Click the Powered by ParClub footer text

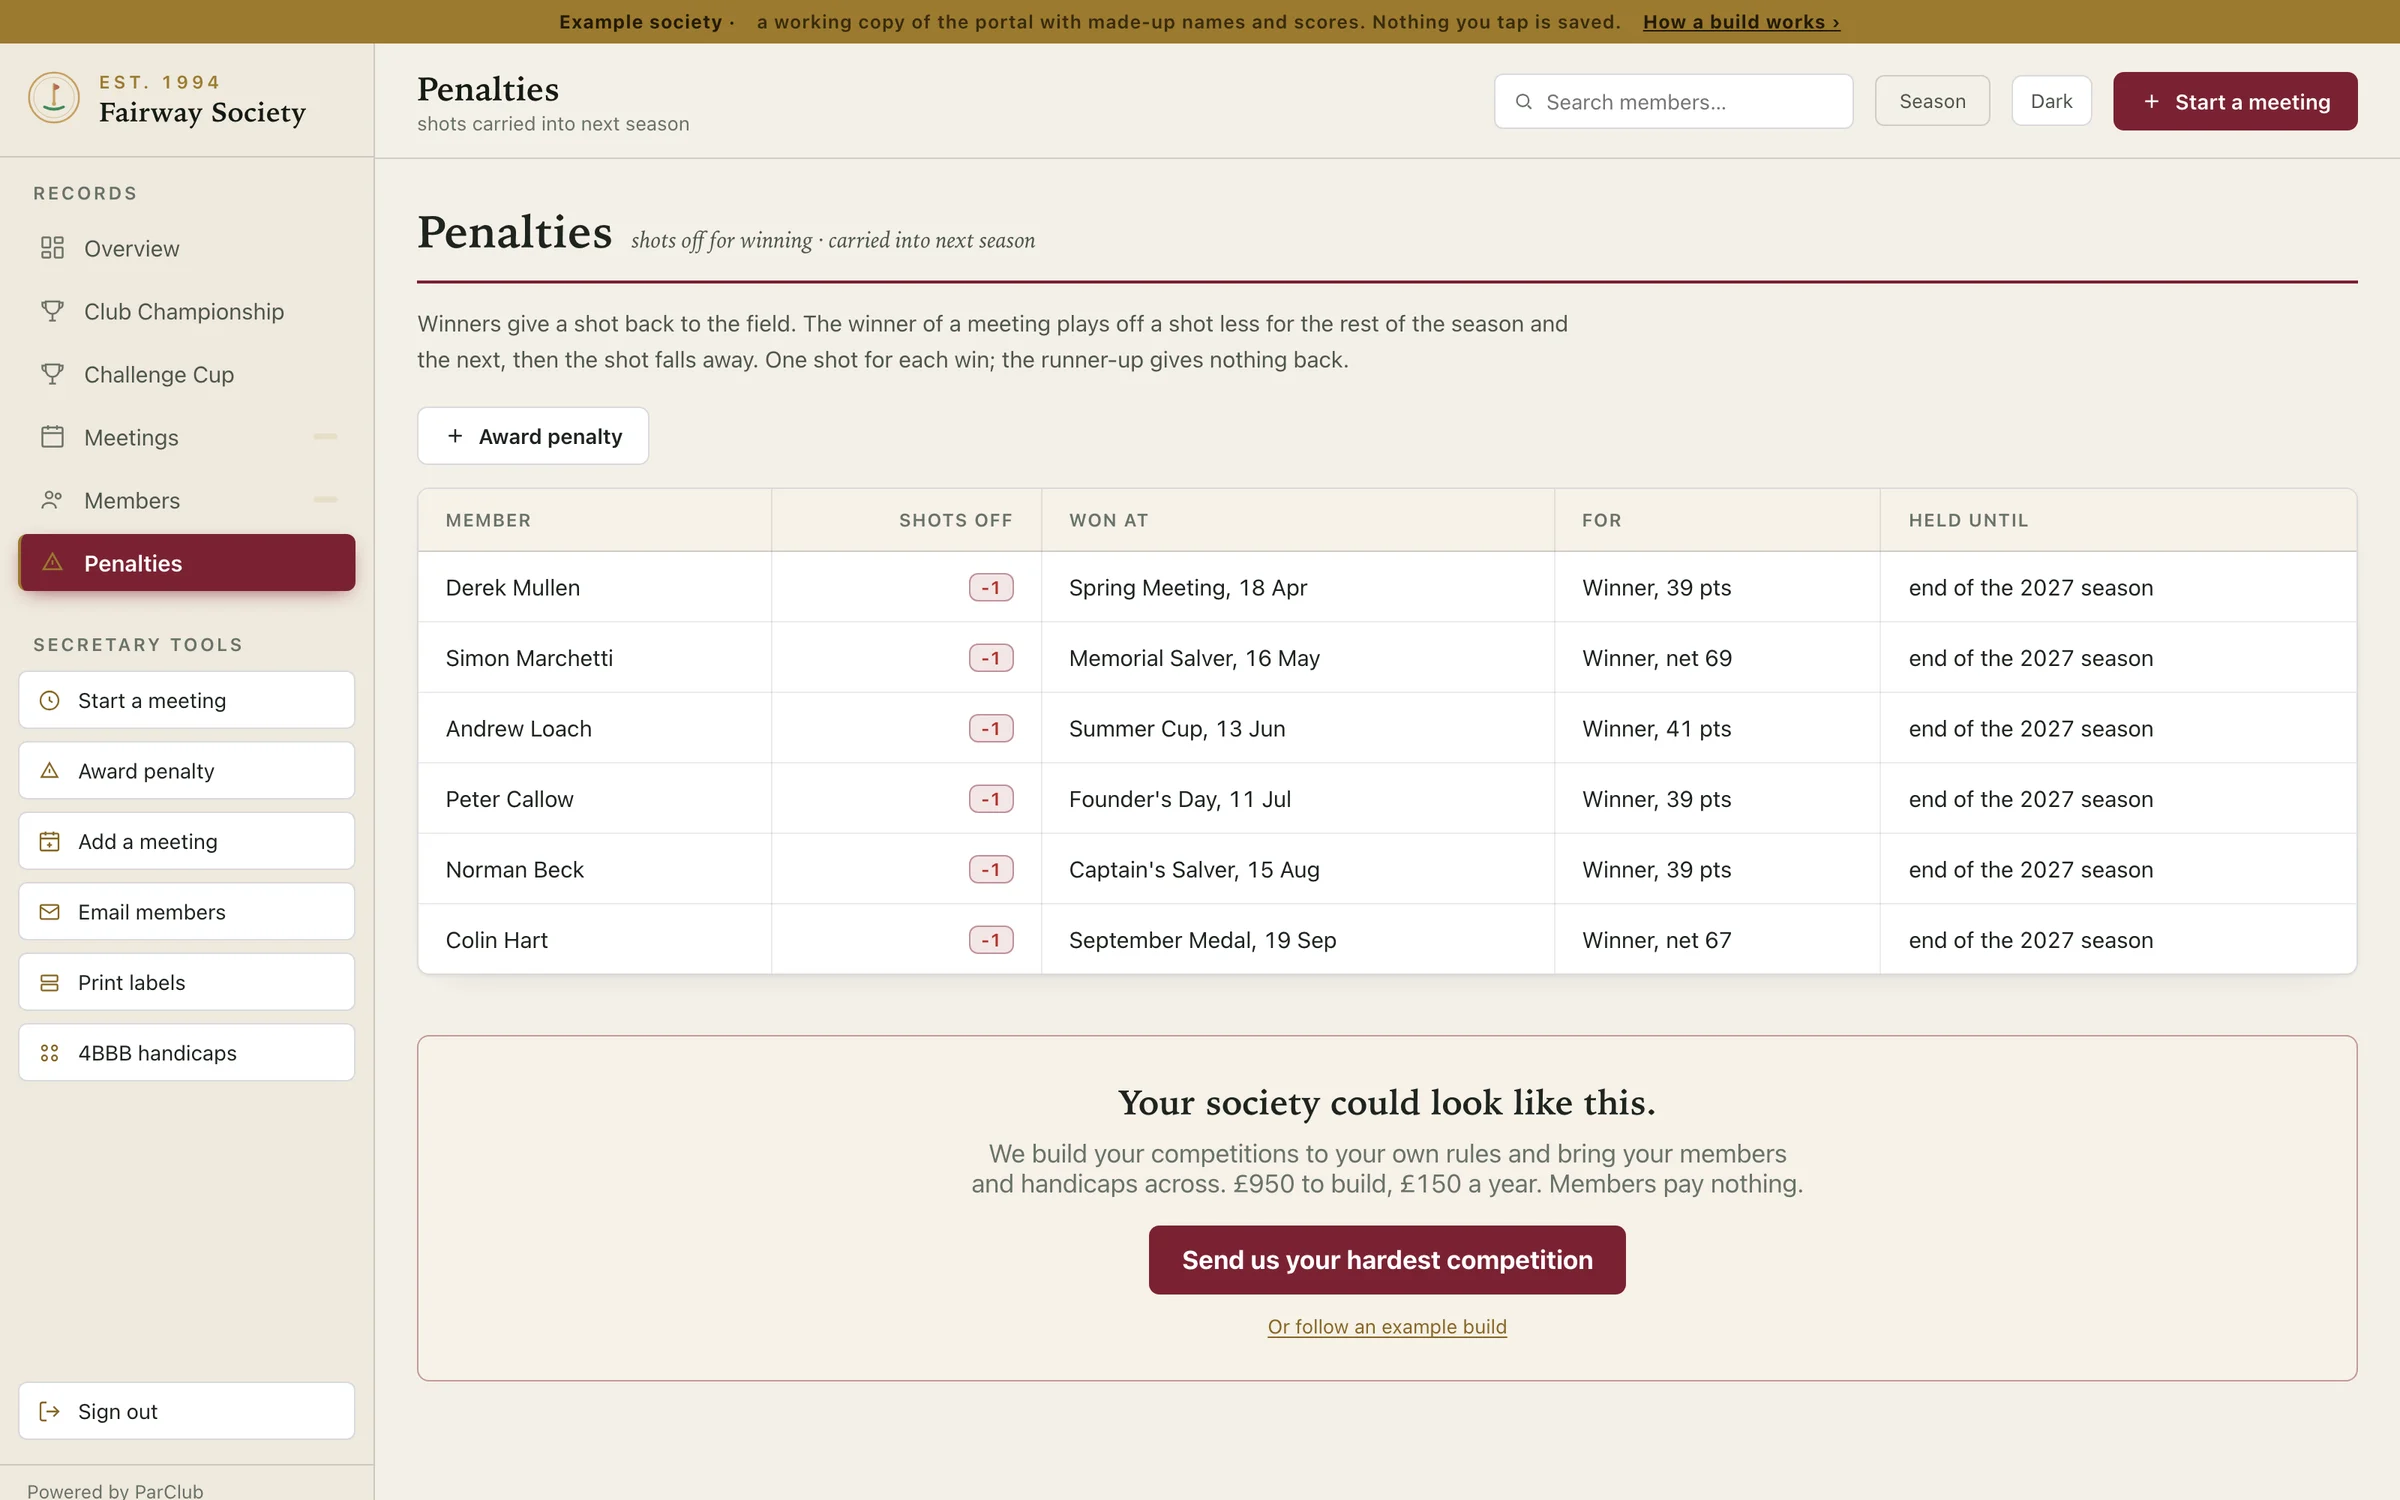tap(115, 1490)
